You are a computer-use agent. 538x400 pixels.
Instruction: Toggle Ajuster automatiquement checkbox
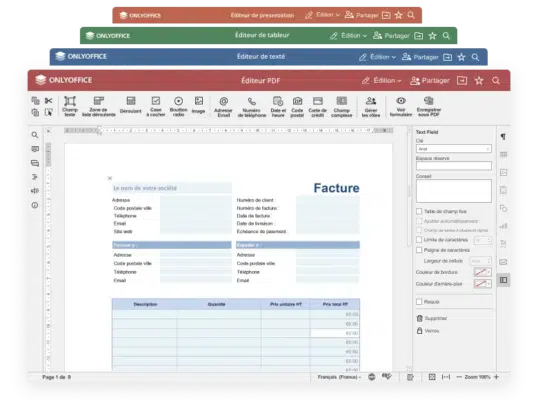click(419, 221)
